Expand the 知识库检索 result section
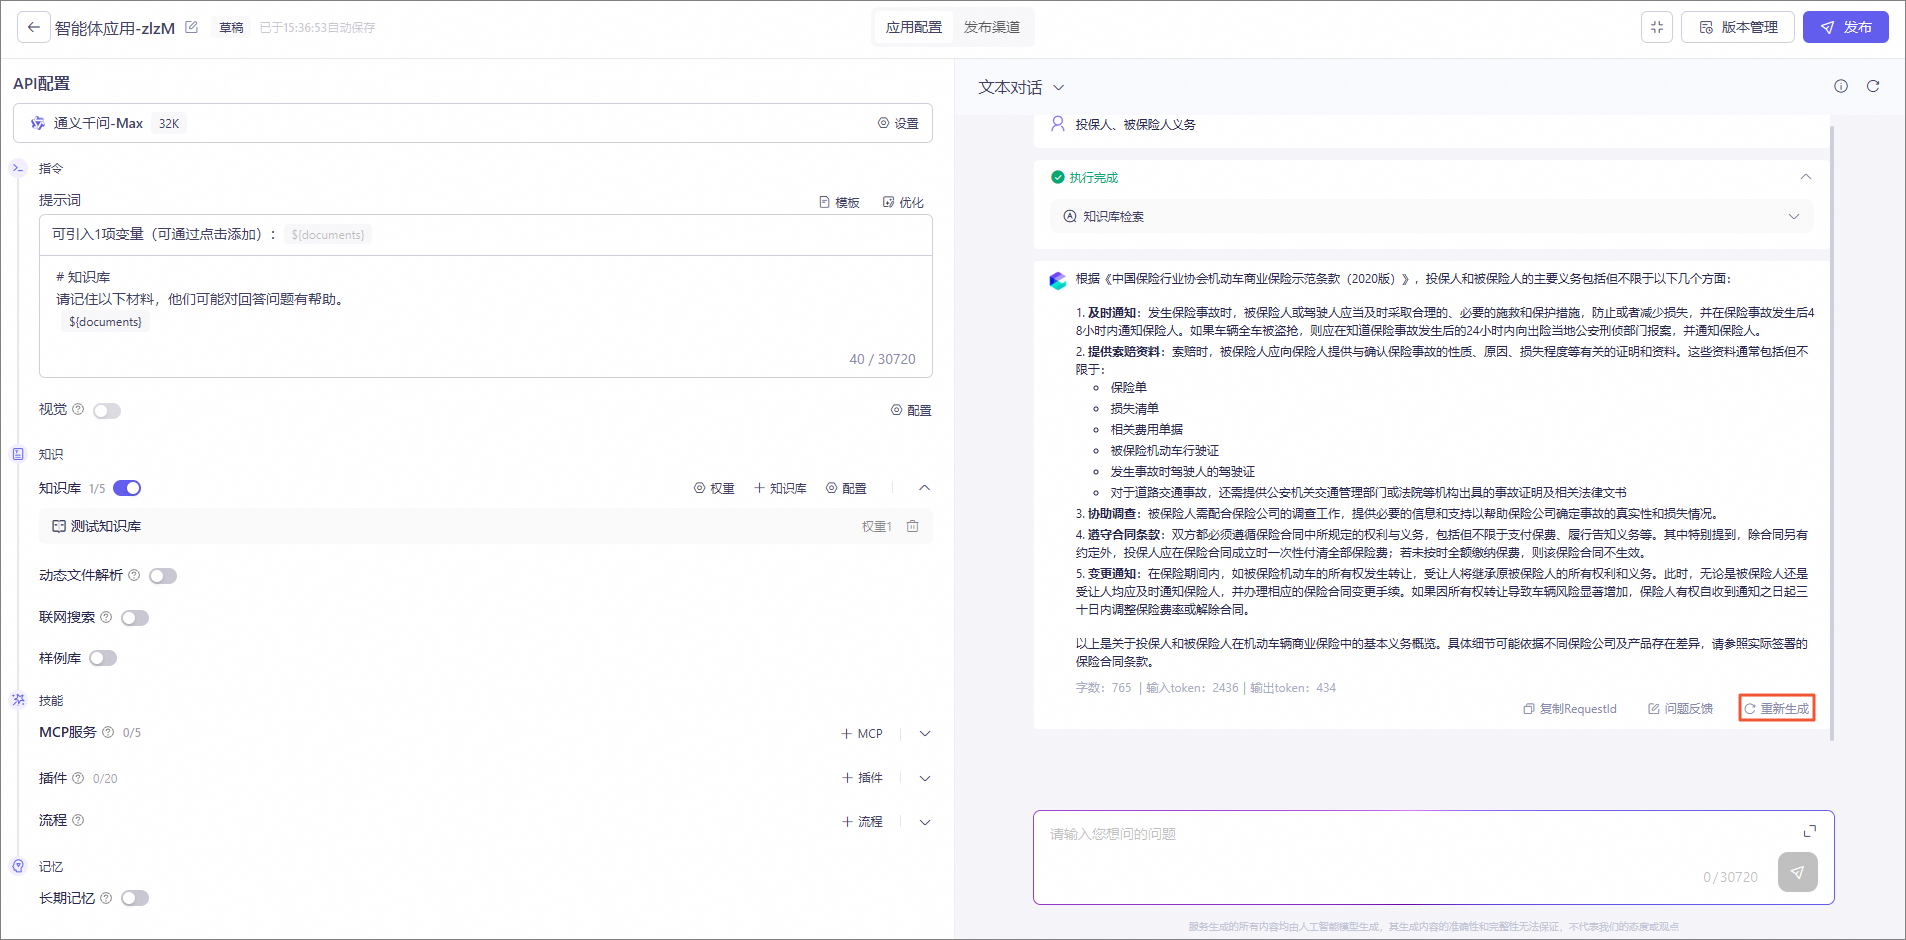Image resolution: width=1906 pixels, height=940 pixels. click(x=1793, y=217)
